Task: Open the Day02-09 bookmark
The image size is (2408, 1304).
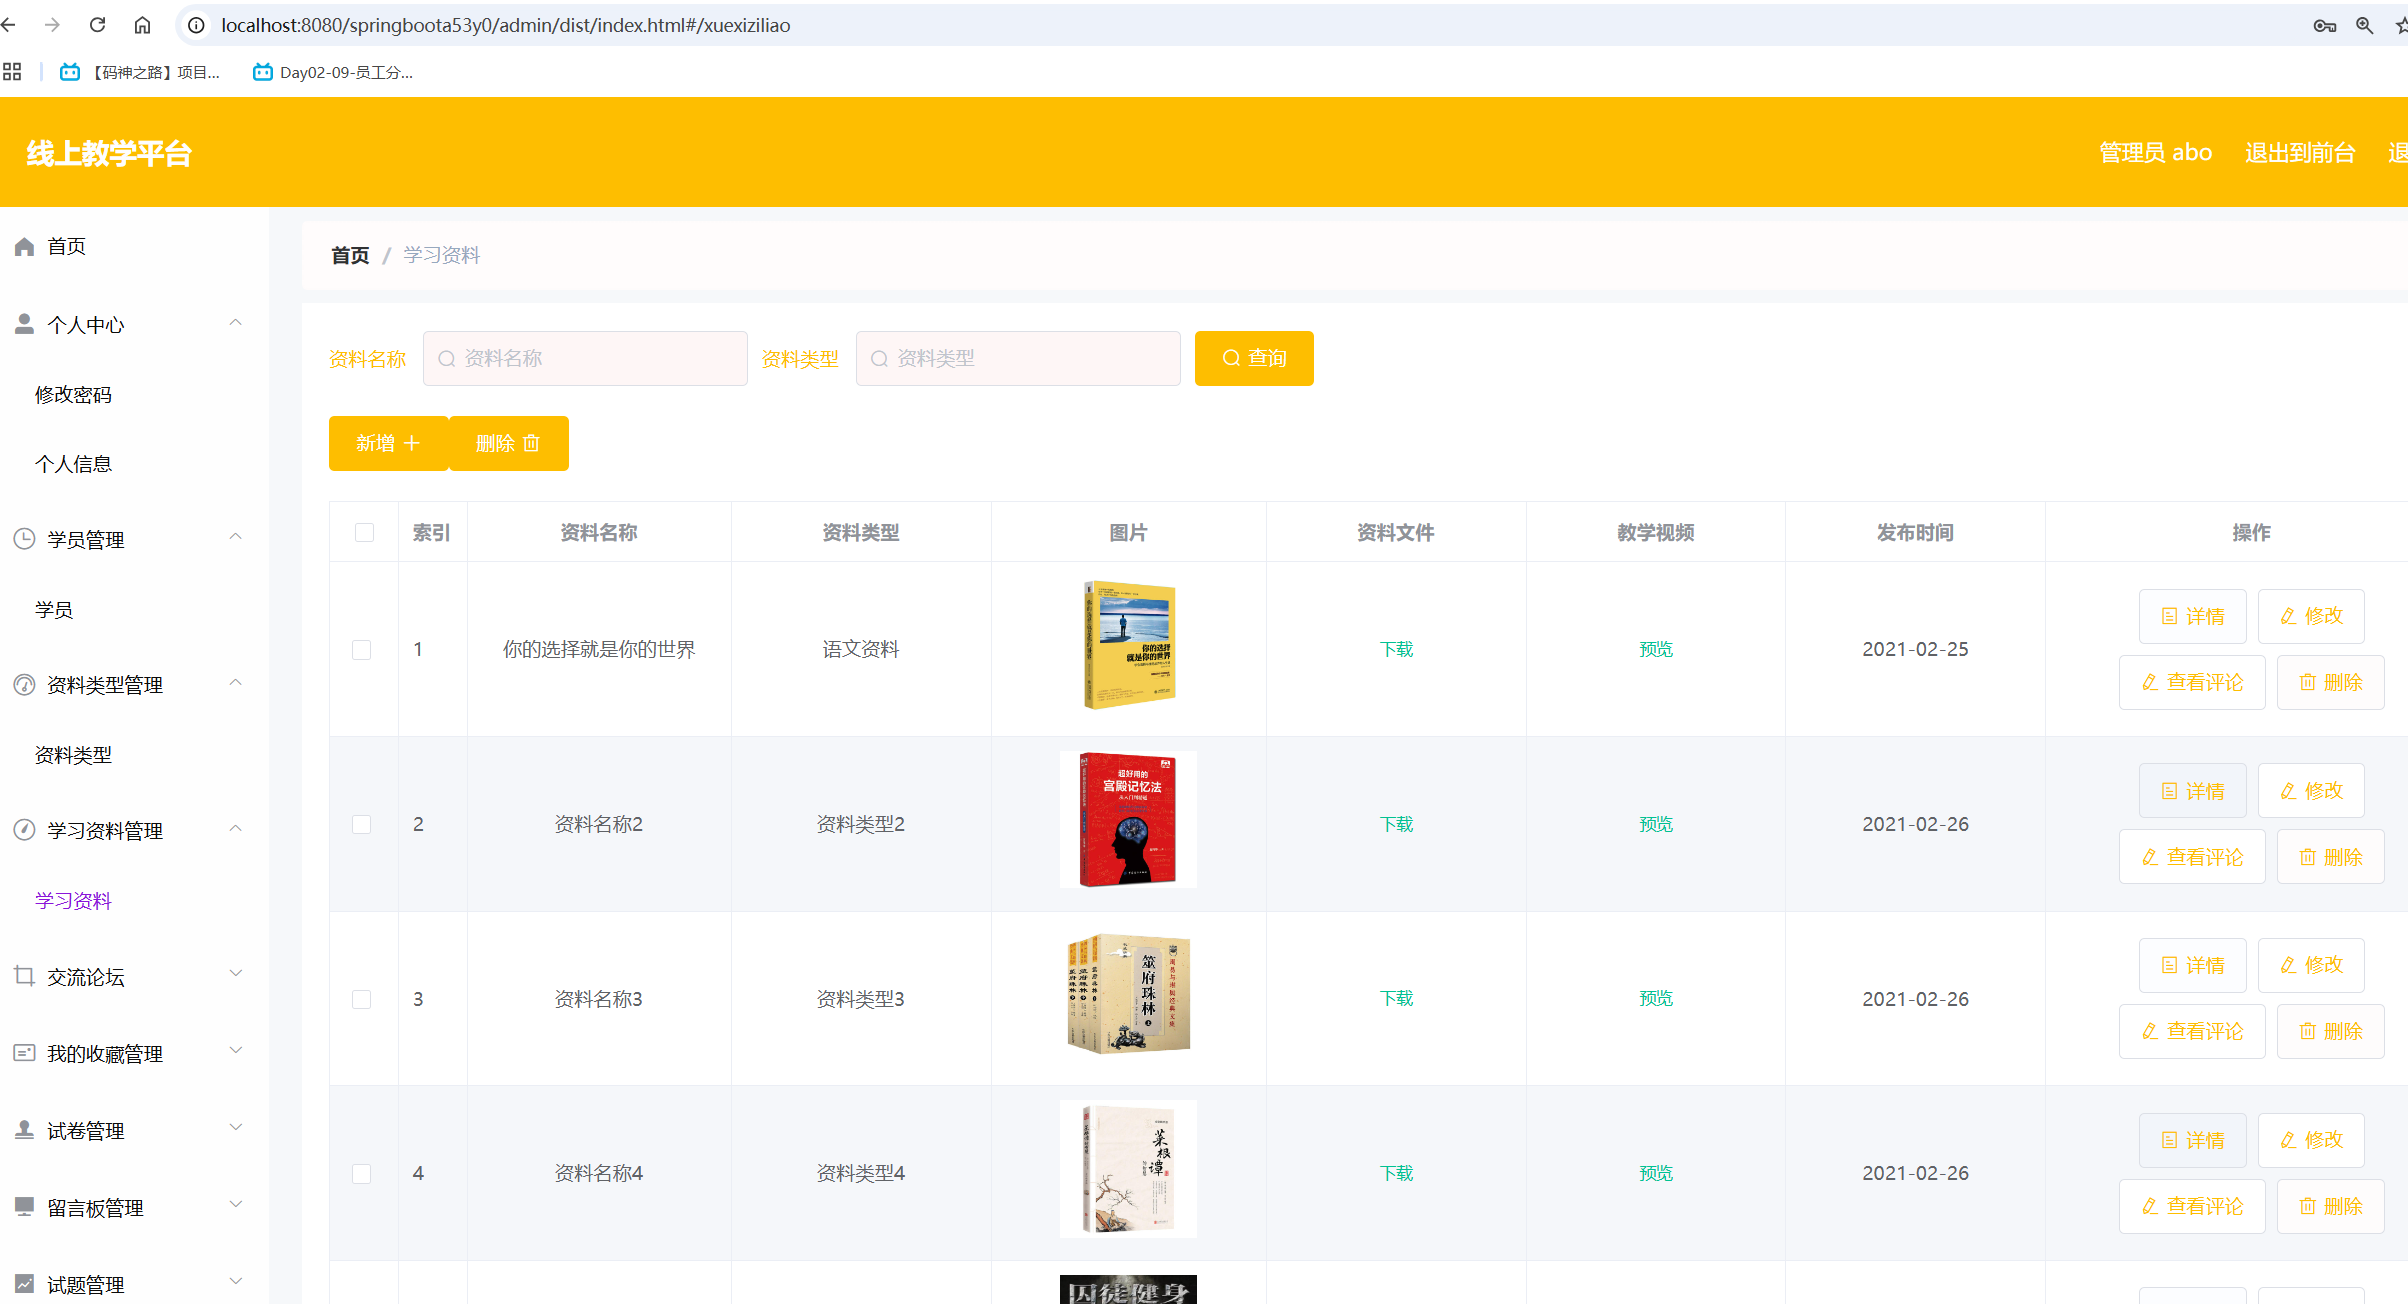Action: pos(333,72)
